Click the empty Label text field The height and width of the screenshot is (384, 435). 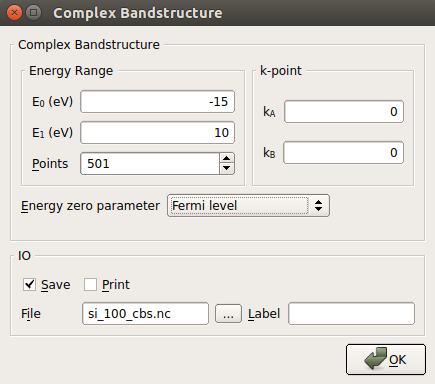point(351,314)
